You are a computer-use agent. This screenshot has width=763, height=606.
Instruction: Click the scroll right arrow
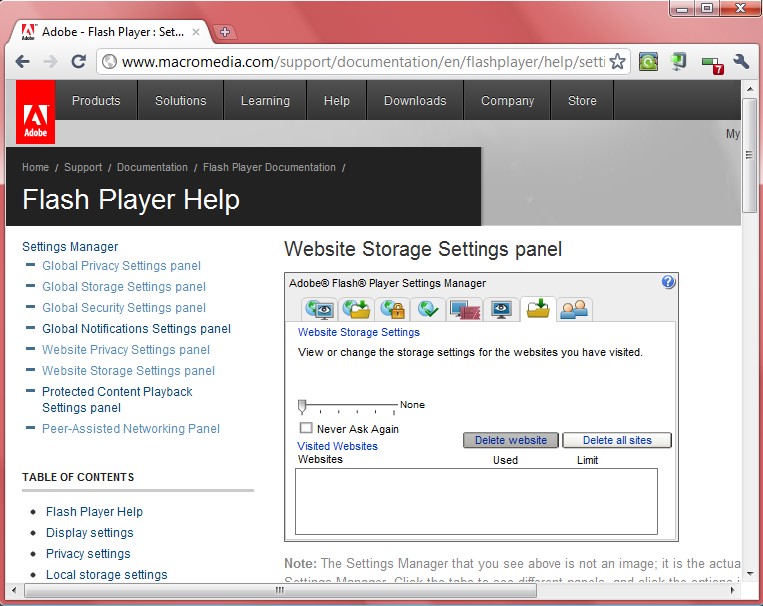coord(733,590)
